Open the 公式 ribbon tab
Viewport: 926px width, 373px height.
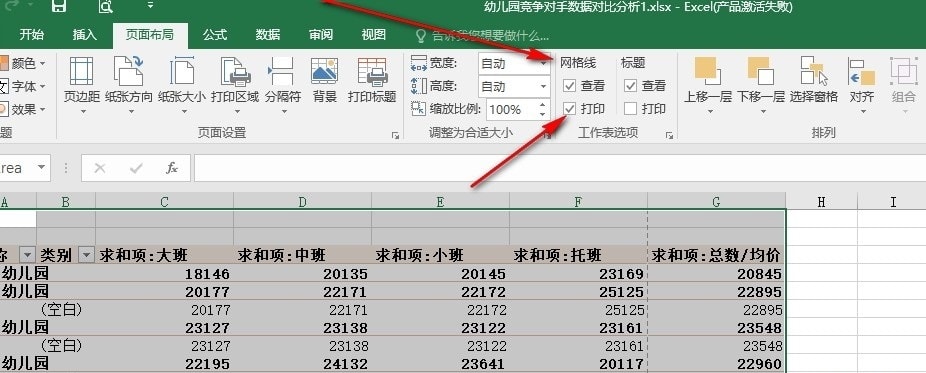pos(215,35)
